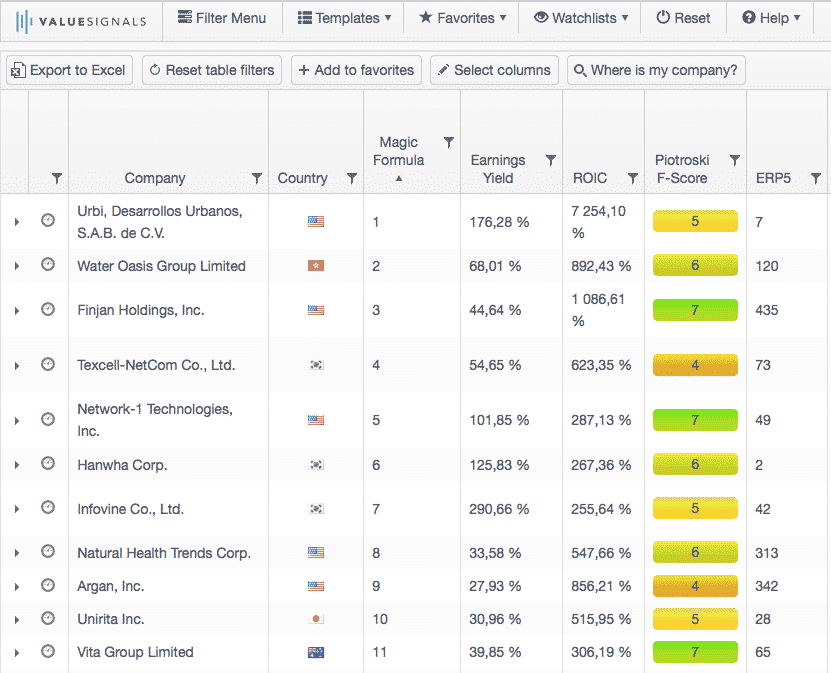Click watch icon for Urbi, Desarrollos Urbanos
The height and width of the screenshot is (673, 831).
(x=48, y=220)
